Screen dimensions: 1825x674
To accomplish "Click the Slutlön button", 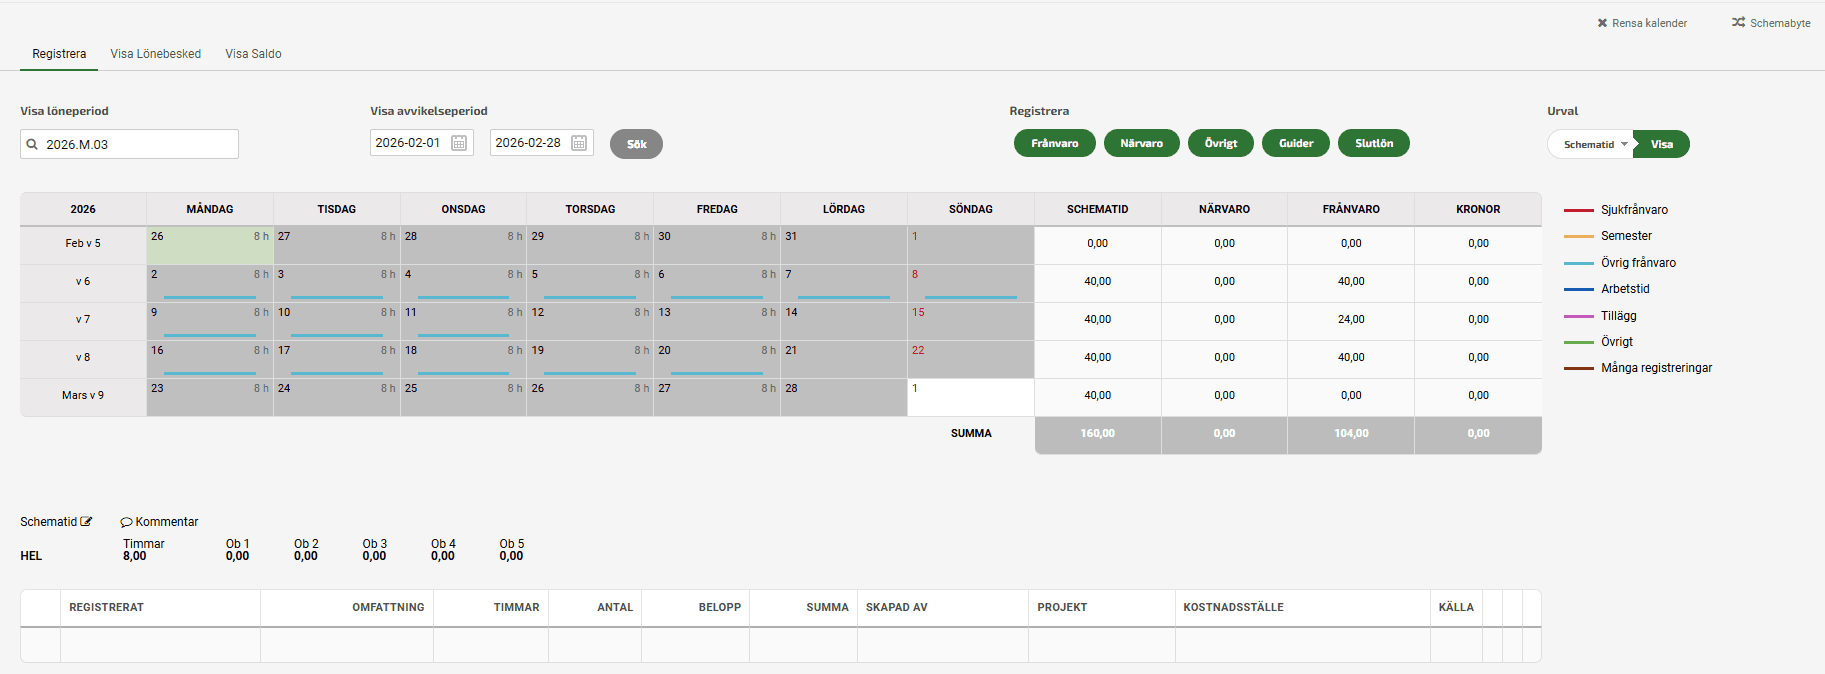I will 1373,143.
